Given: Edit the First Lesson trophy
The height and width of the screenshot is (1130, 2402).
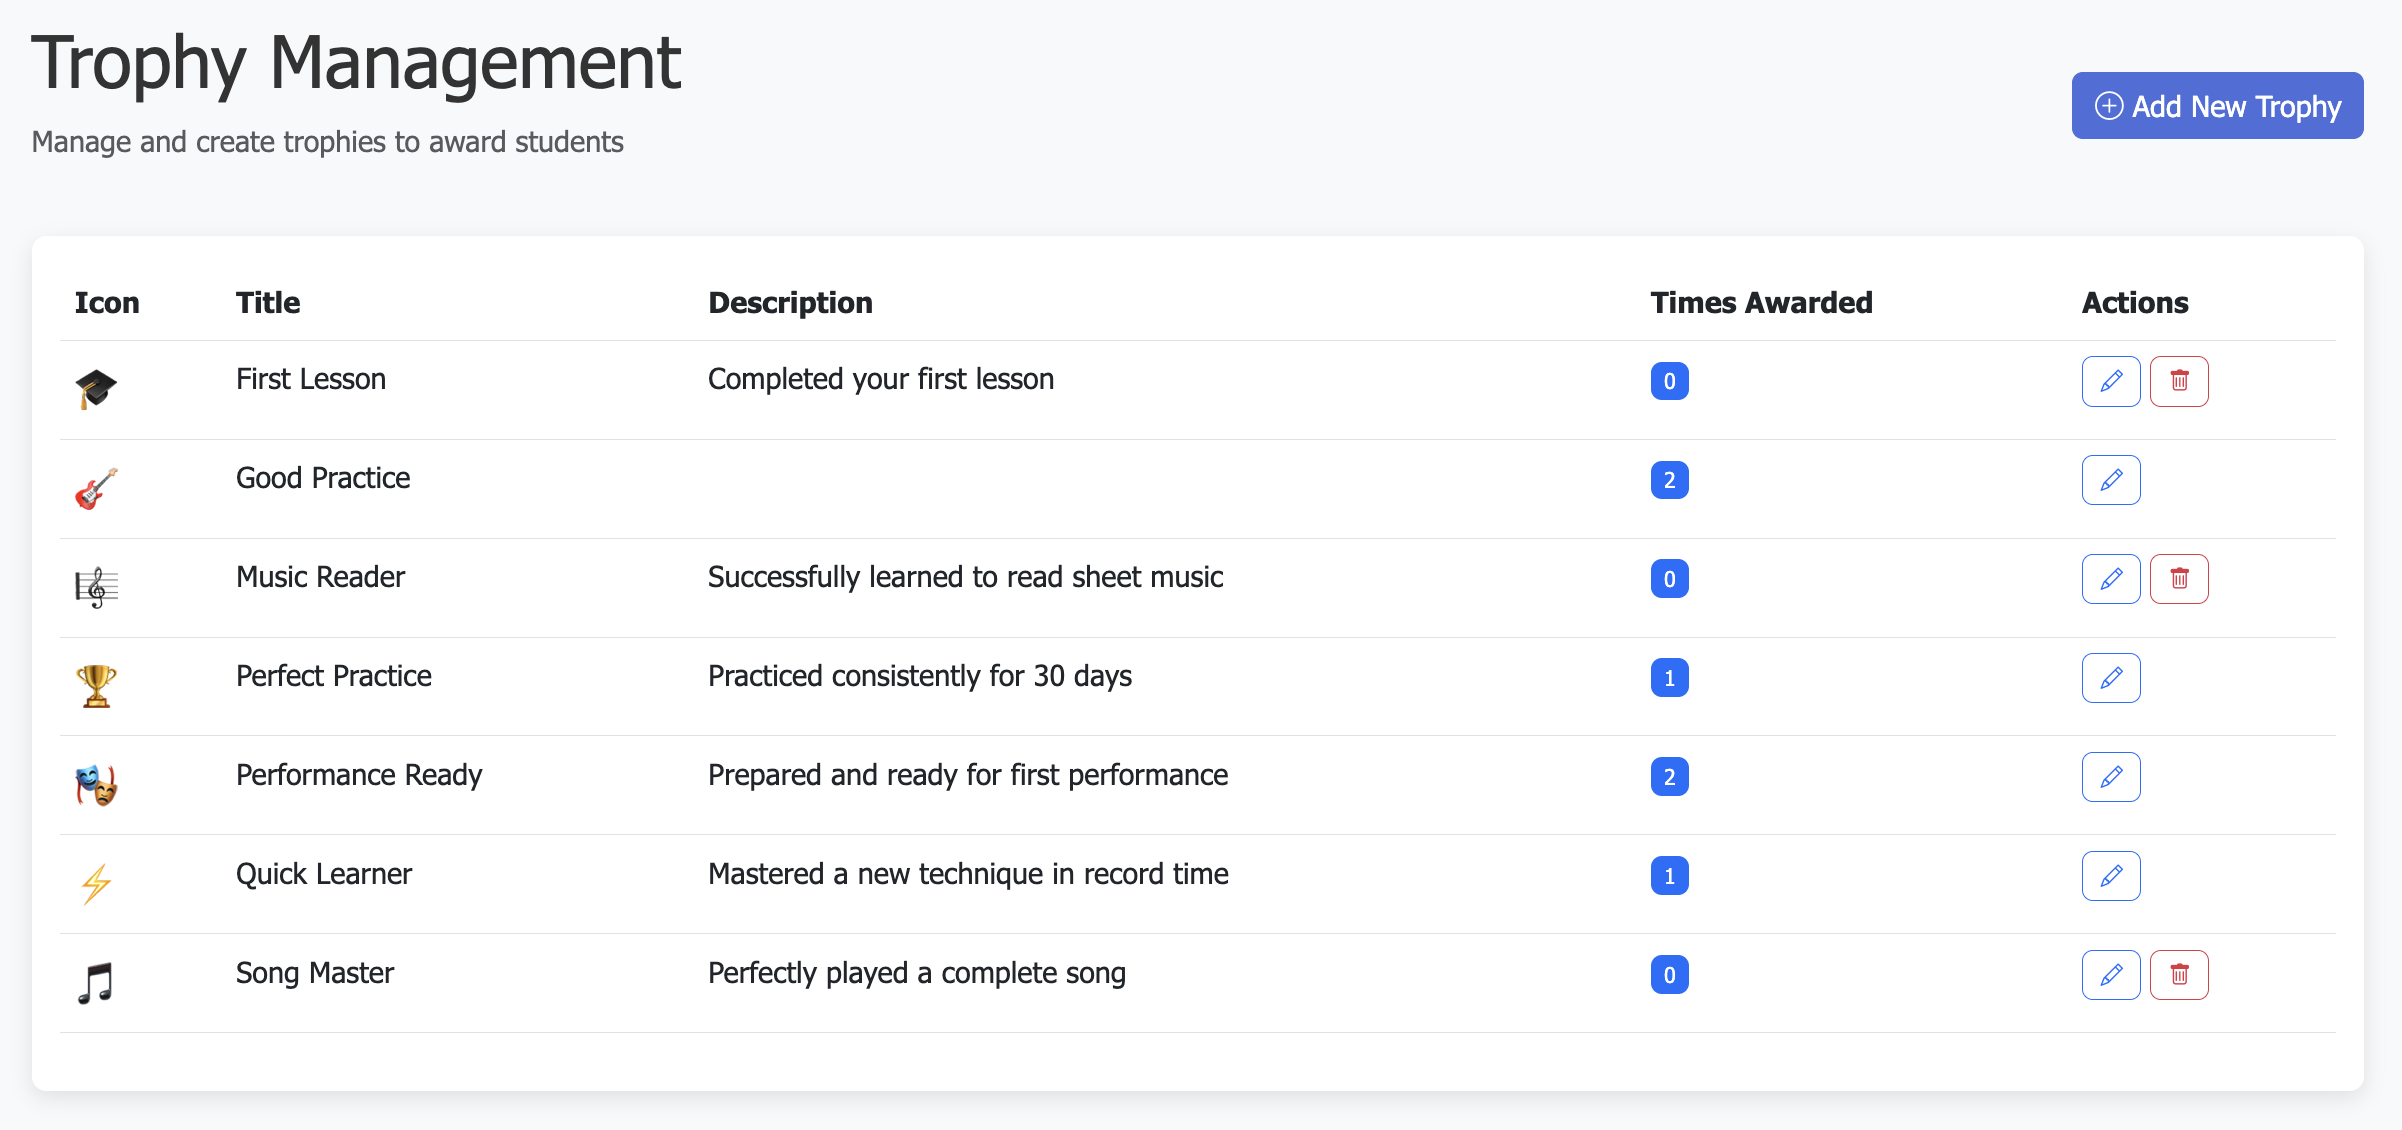Looking at the screenshot, I should click(x=2110, y=381).
